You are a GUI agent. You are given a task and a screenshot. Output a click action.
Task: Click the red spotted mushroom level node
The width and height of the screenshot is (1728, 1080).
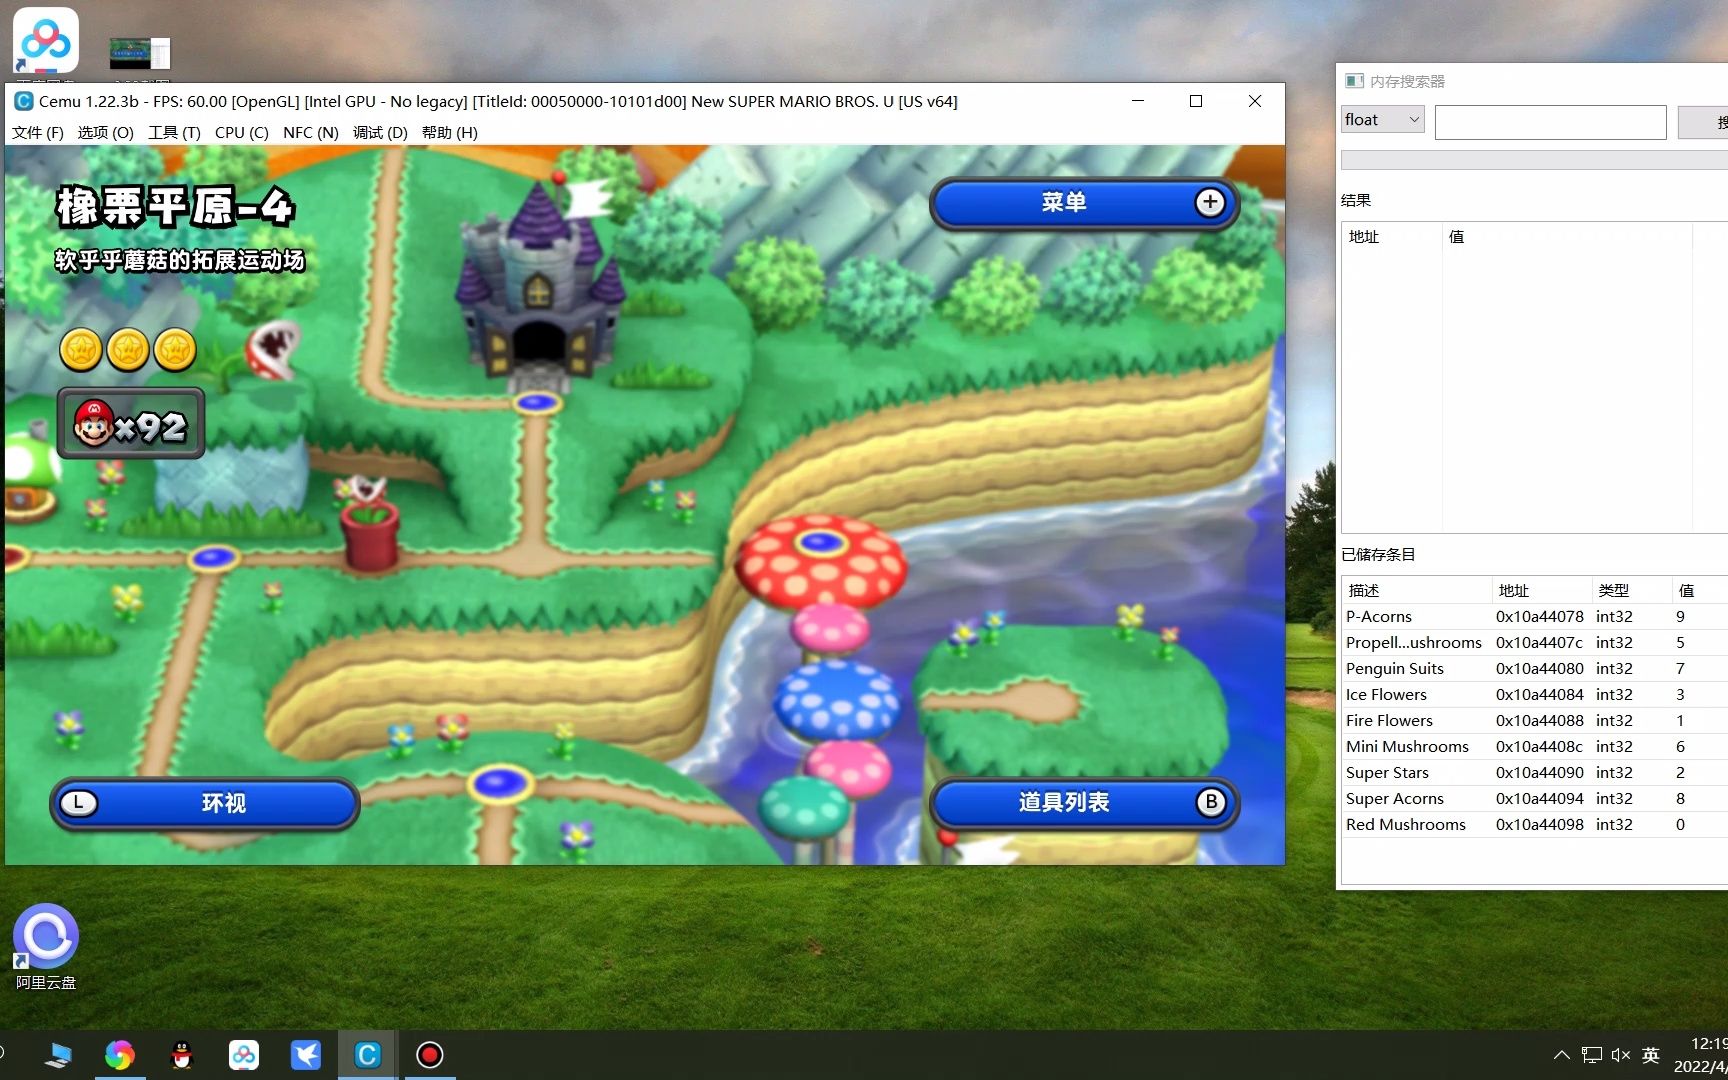821,562
